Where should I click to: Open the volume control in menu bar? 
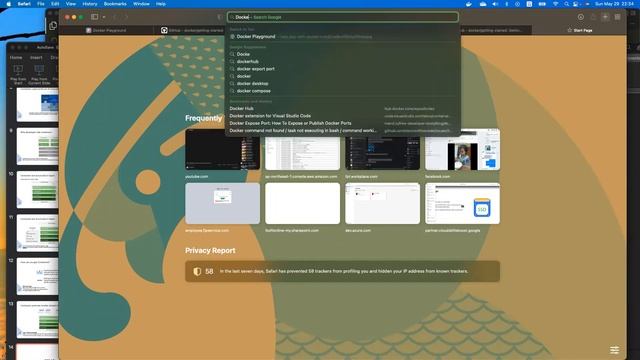click(495, 4)
